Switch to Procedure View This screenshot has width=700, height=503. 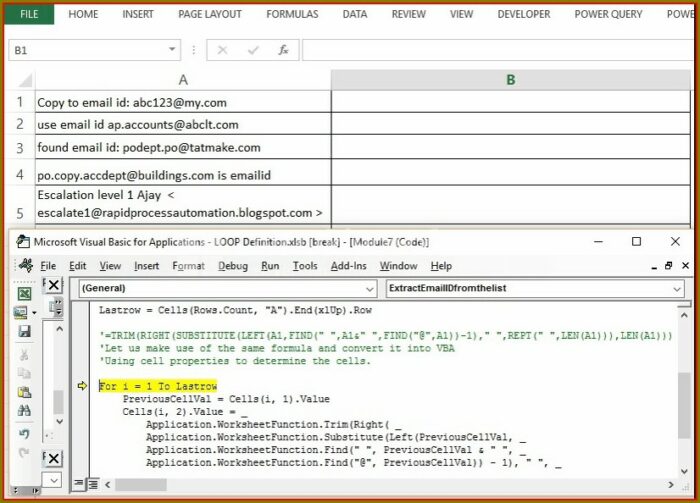tap(78, 483)
